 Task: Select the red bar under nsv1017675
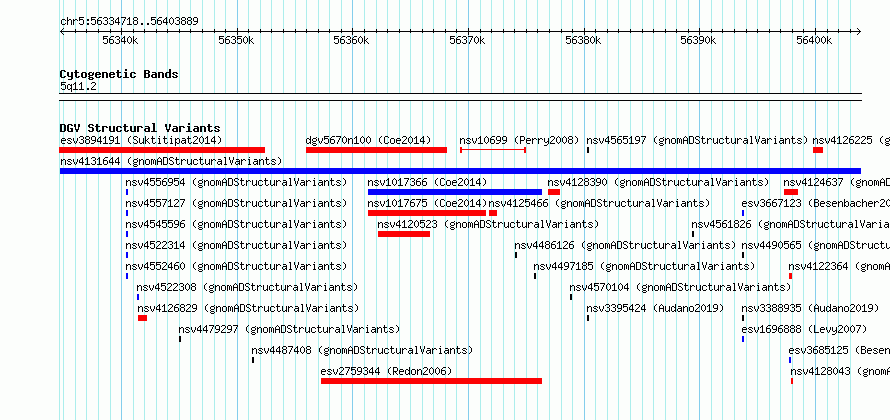pos(427,213)
